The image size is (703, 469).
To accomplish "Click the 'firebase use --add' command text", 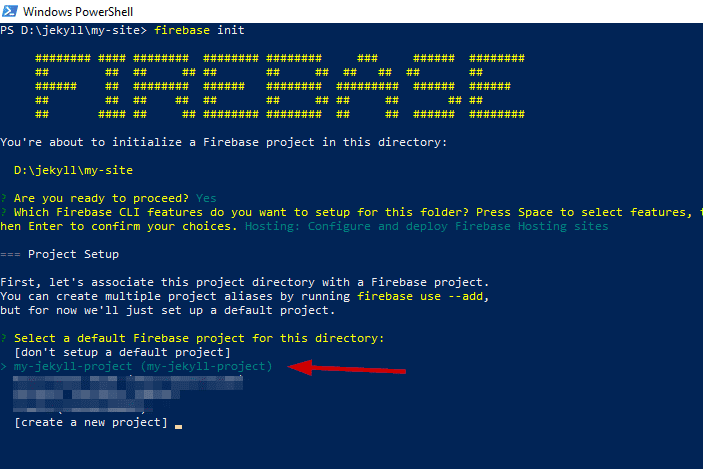I will click(423, 296).
